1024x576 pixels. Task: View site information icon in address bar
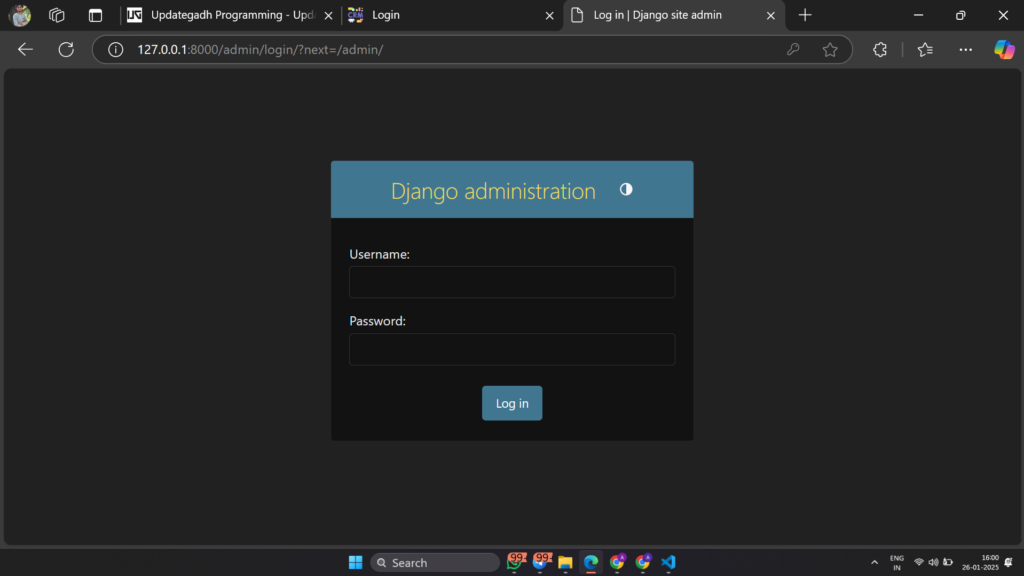pos(116,50)
